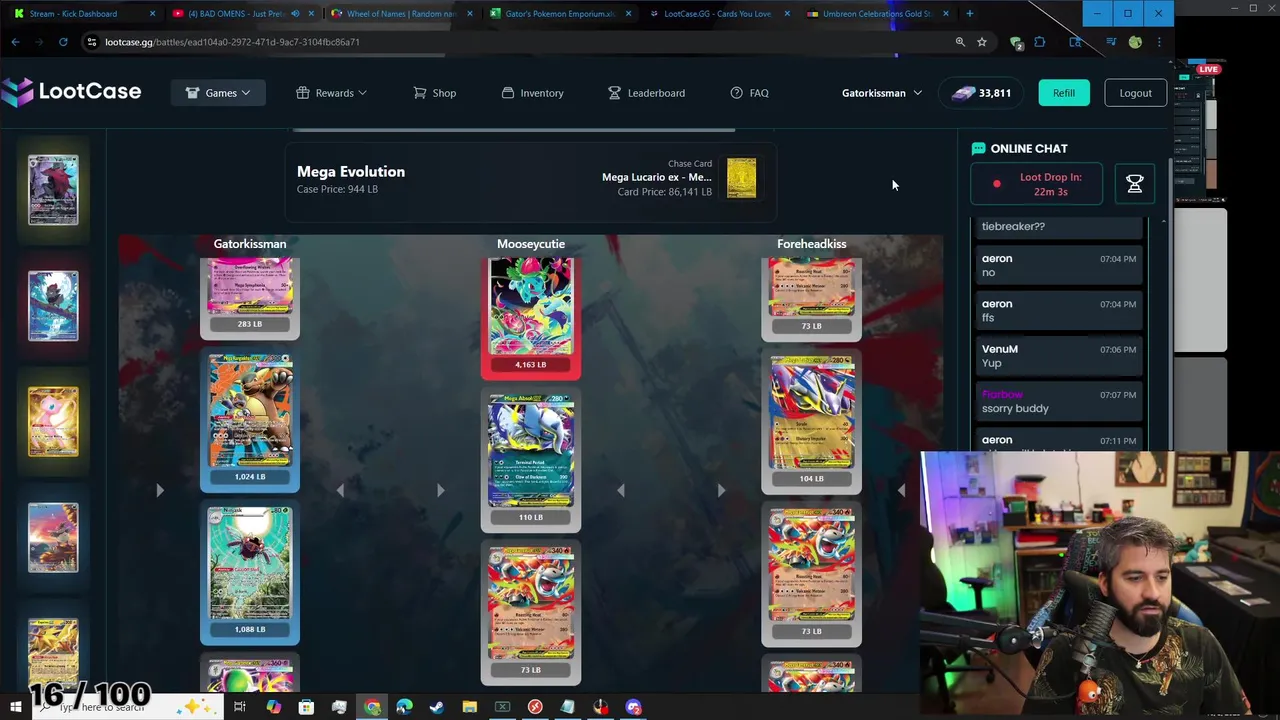Reload the page

click(x=63, y=42)
